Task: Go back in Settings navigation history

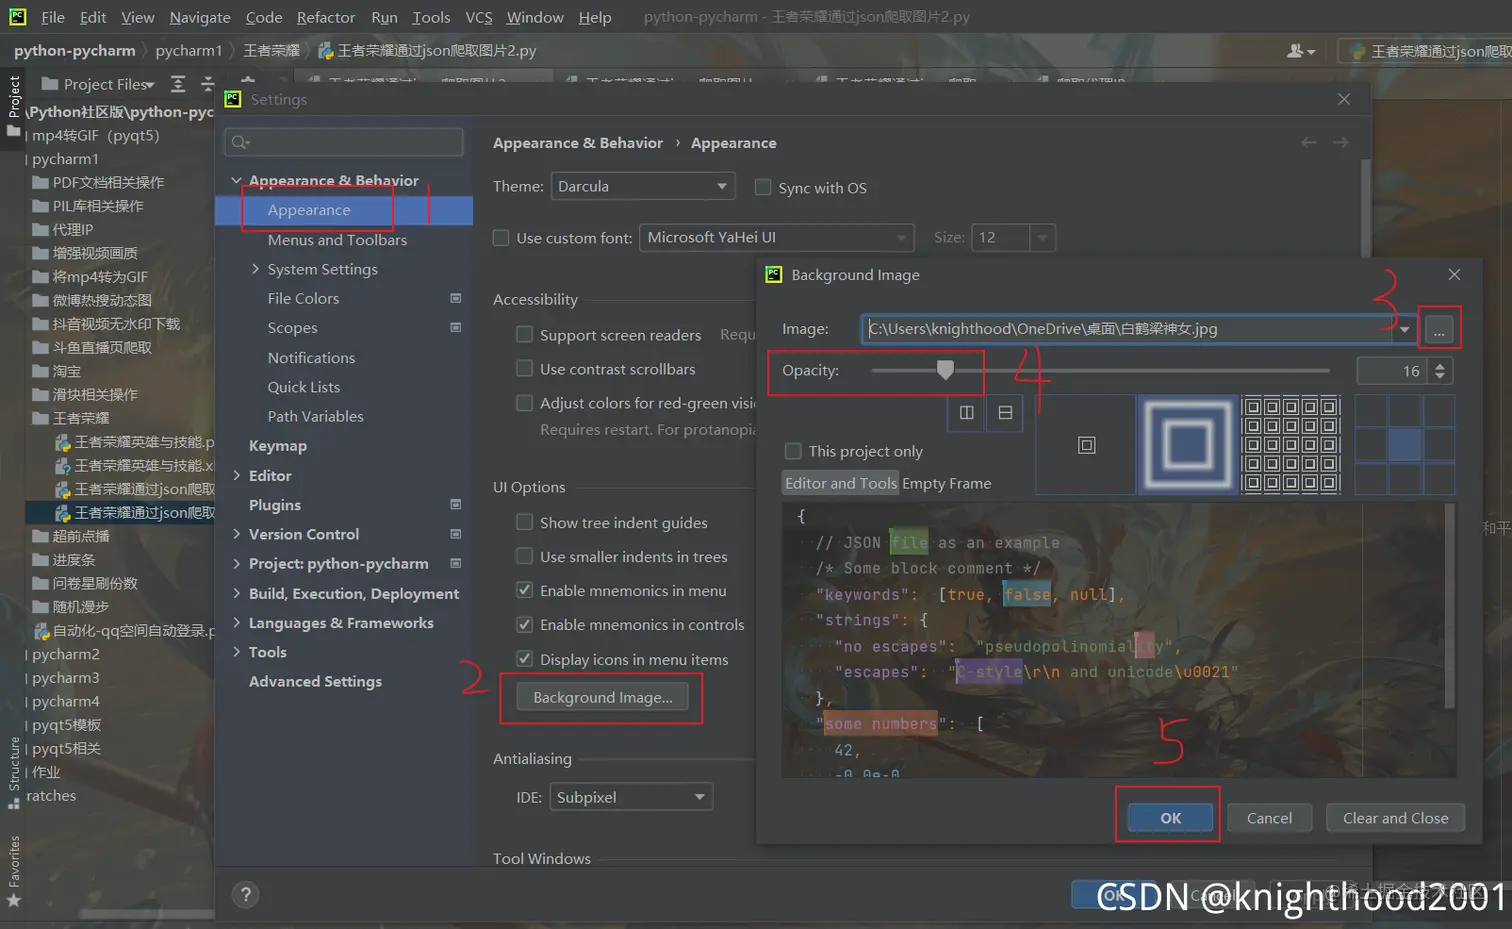Action: pyautogui.click(x=1308, y=143)
